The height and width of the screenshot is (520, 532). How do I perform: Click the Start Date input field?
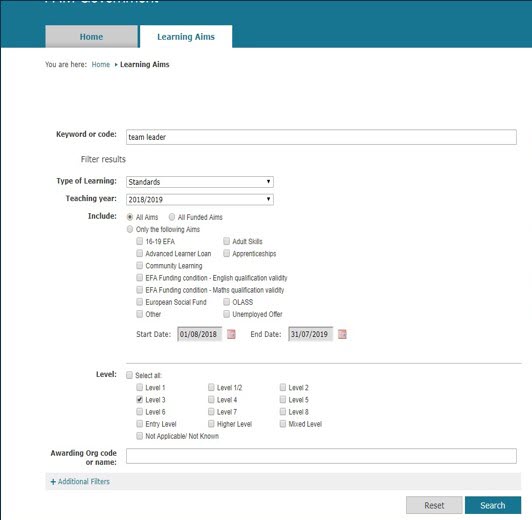coord(200,334)
